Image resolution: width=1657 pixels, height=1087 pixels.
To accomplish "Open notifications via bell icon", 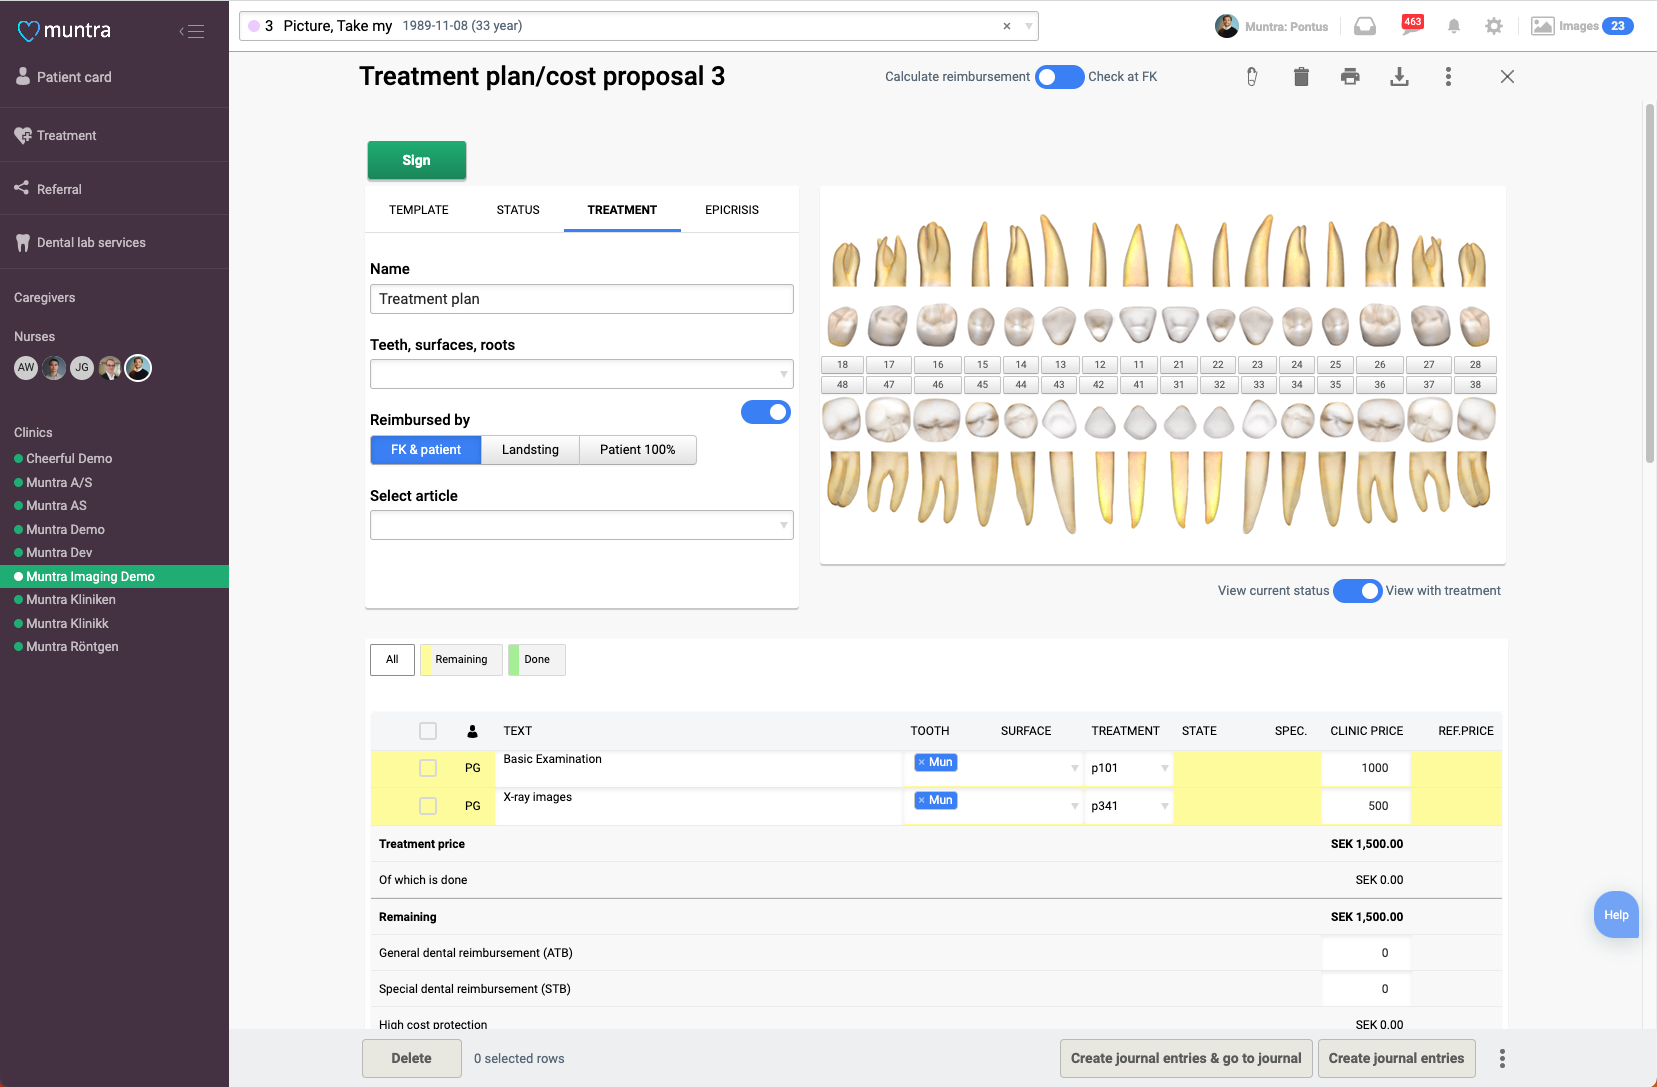I will pyautogui.click(x=1453, y=26).
